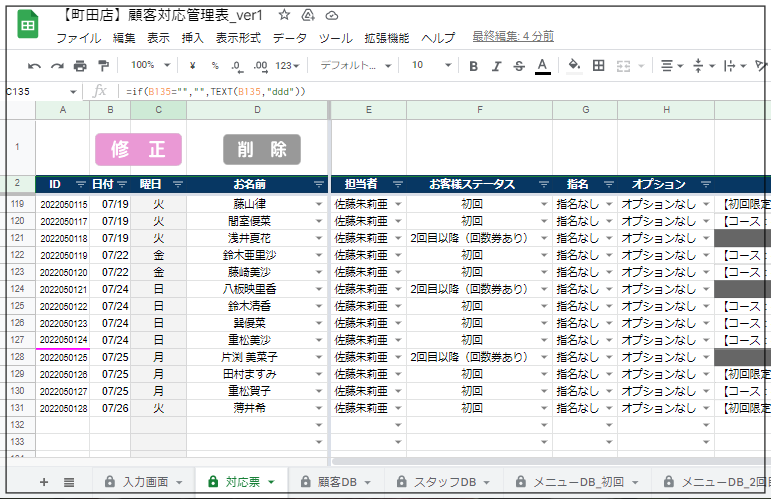
Task: Toggle filter on お名前 column header
Action: pyautogui.click(x=319, y=184)
